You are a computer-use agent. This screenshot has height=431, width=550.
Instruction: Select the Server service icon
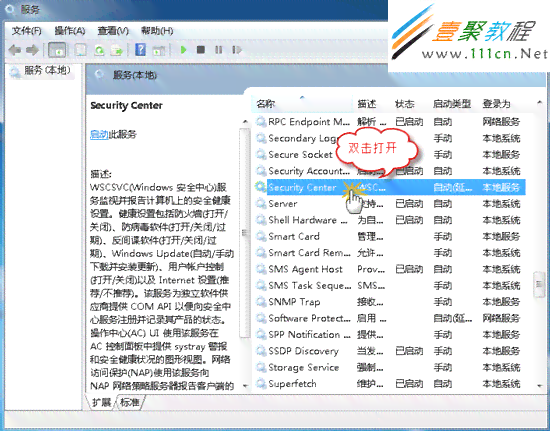261,203
